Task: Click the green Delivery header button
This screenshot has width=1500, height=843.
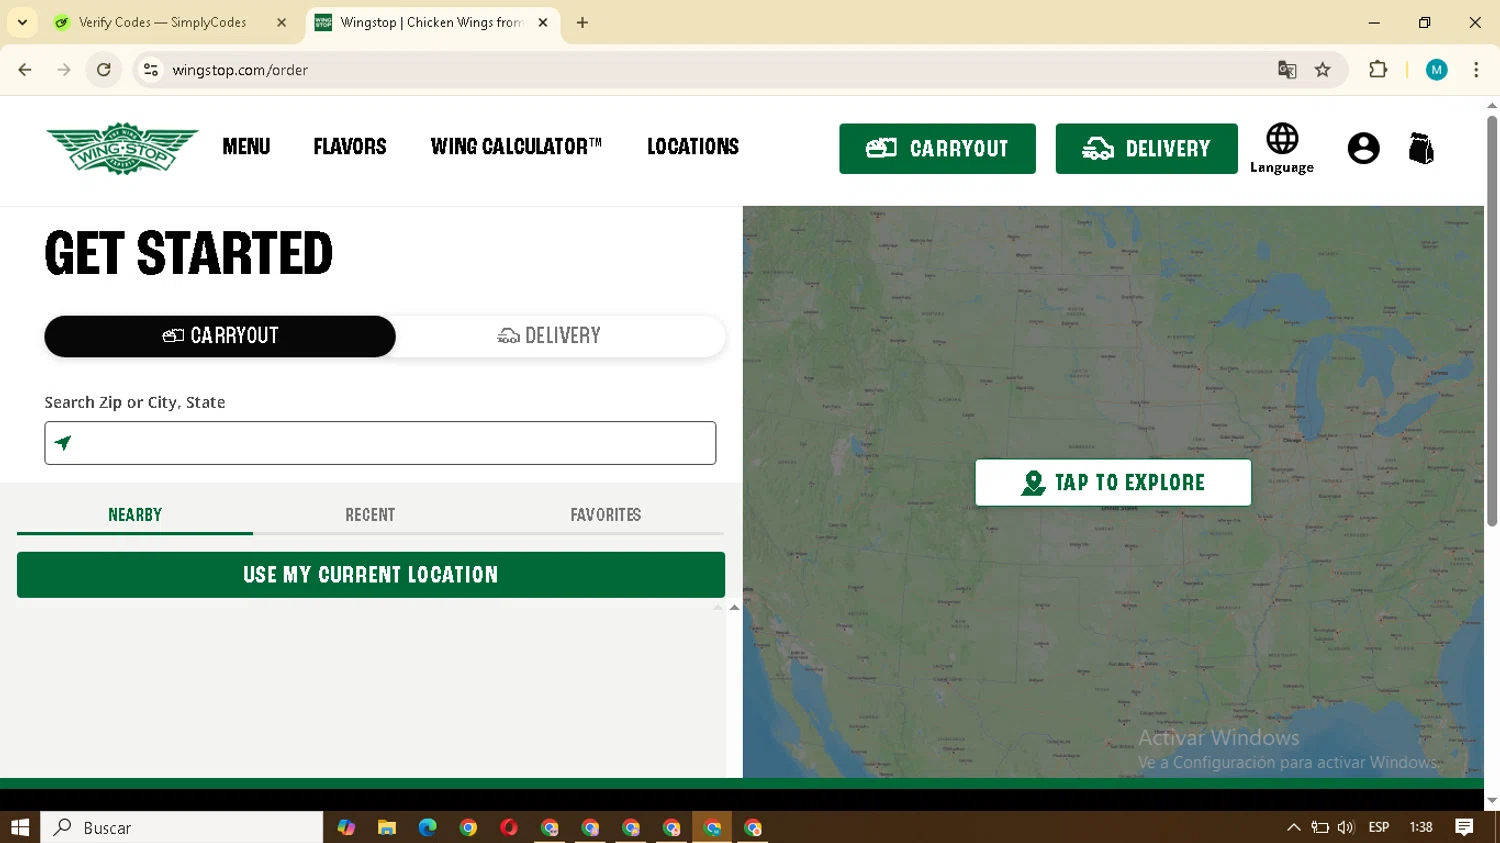Action: (x=1147, y=149)
